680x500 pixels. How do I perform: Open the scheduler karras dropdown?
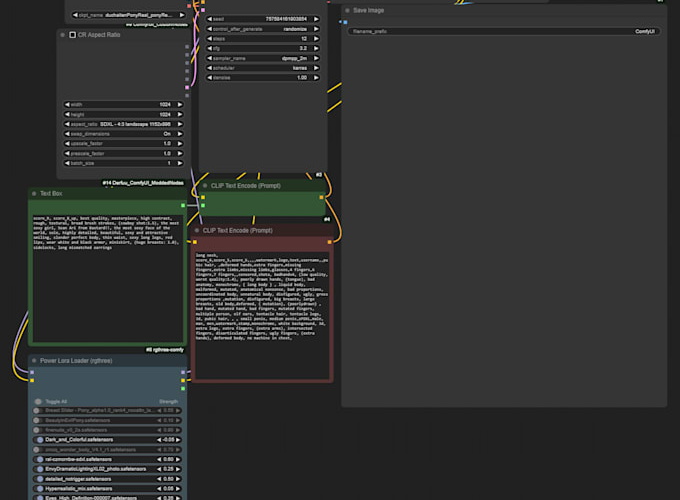264,67
